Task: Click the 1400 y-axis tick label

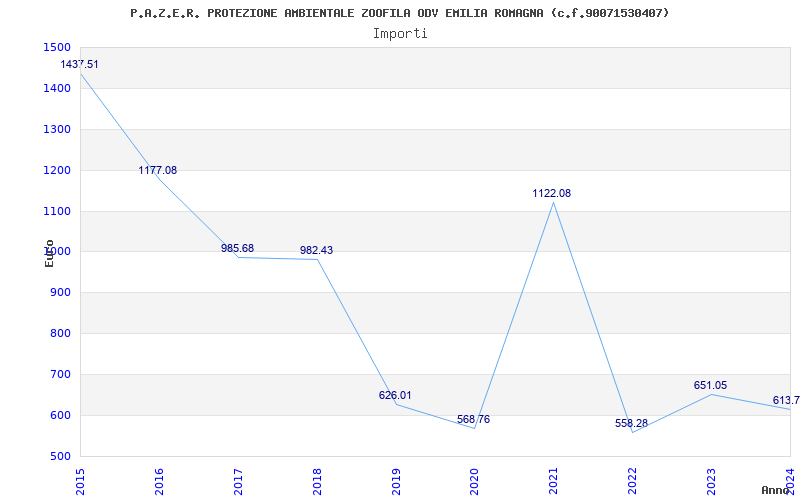Action: [57, 88]
